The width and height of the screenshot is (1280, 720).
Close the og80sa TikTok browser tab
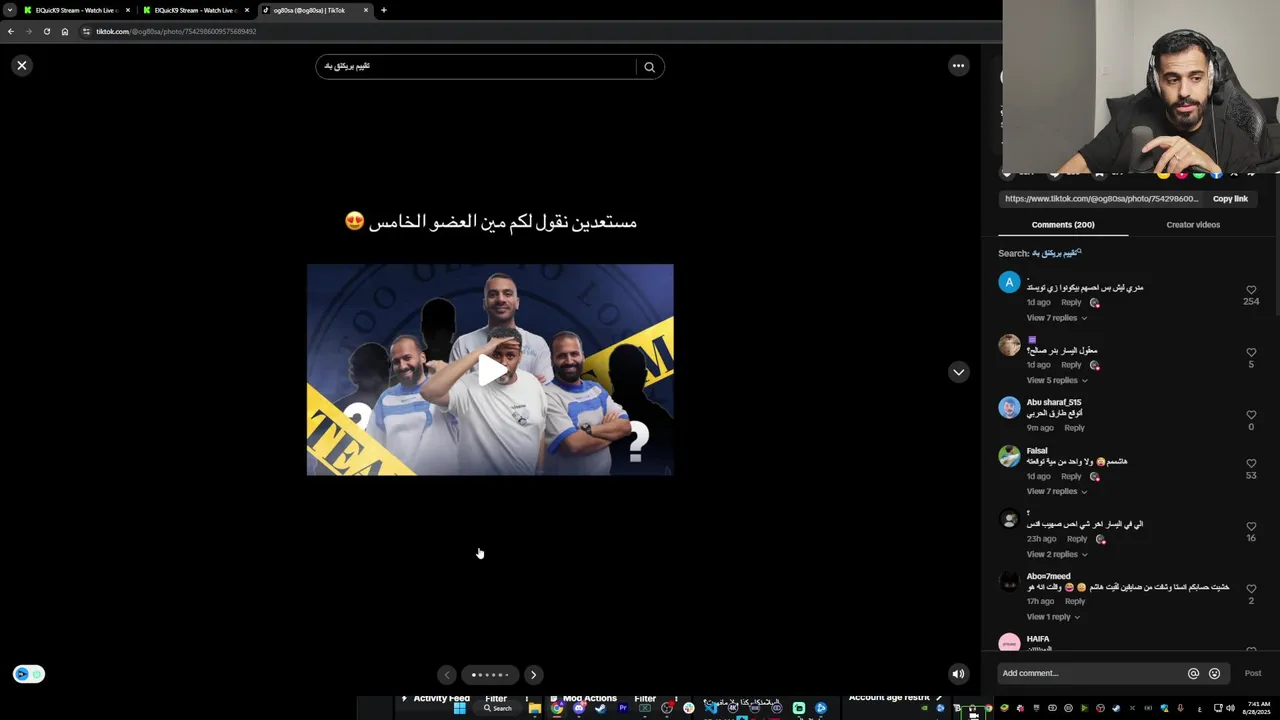coord(366,10)
